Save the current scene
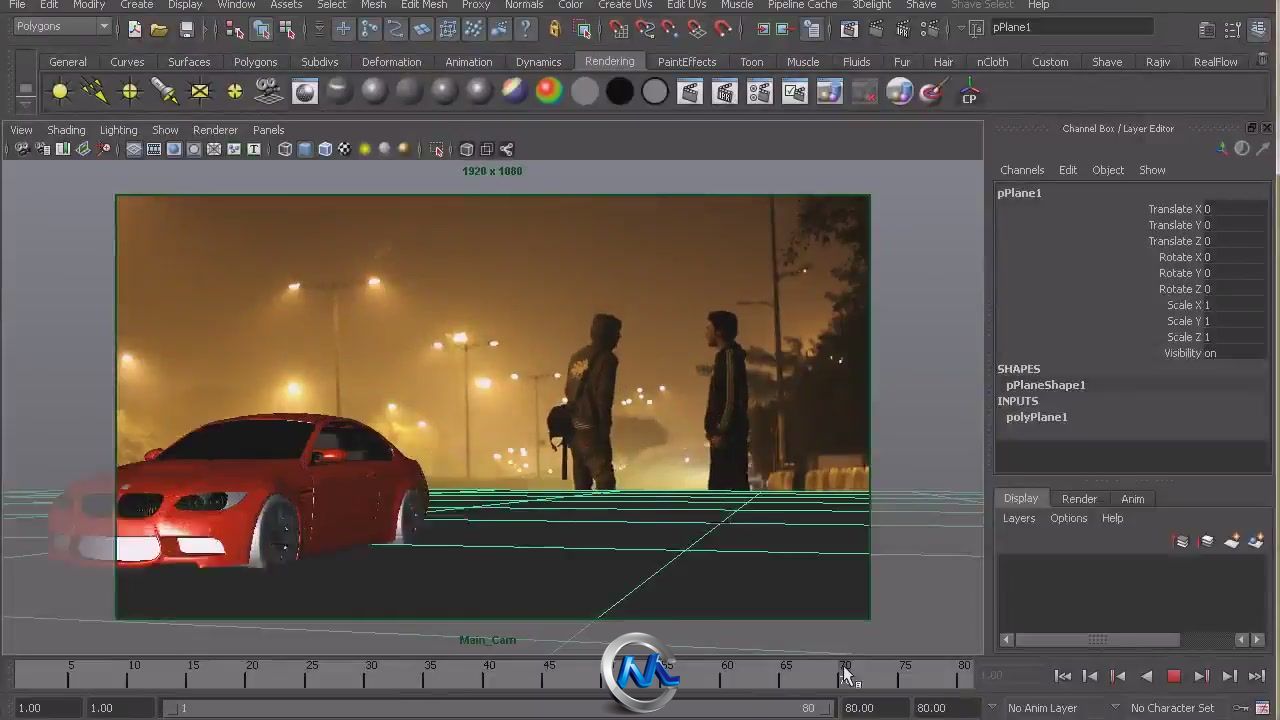 [x=186, y=29]
